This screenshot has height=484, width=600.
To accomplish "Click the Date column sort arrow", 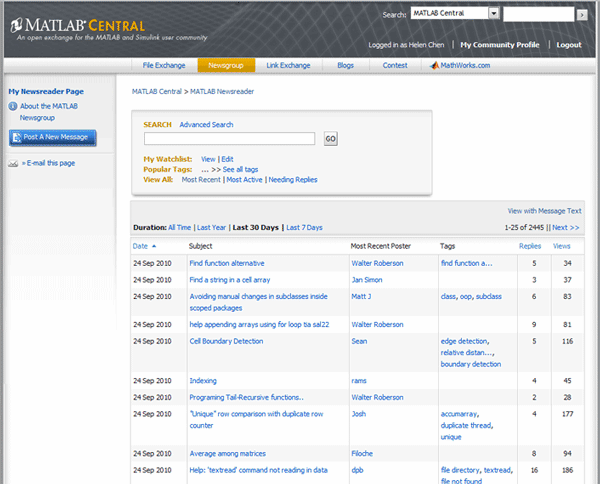I will pos(154,246).
